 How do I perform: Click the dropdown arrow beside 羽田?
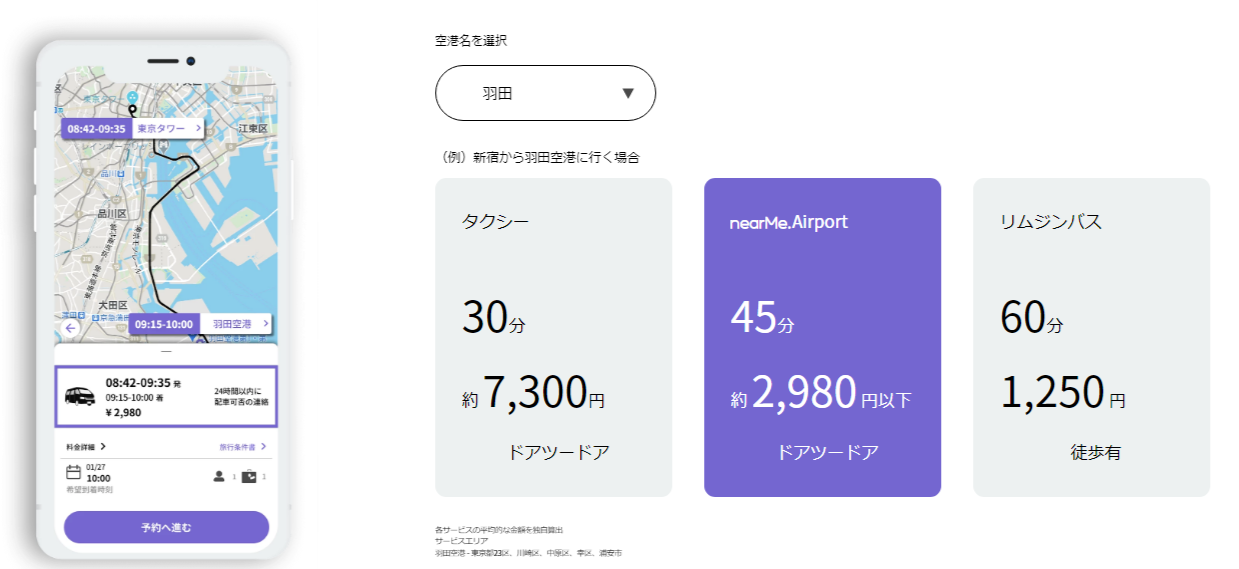(x=628, y=93)
